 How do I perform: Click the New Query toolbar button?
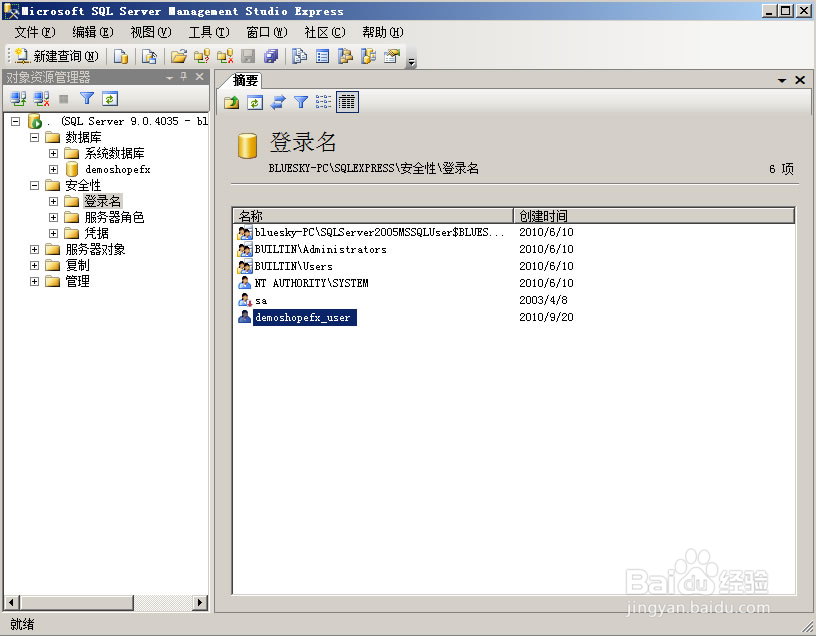pos(57,56)
